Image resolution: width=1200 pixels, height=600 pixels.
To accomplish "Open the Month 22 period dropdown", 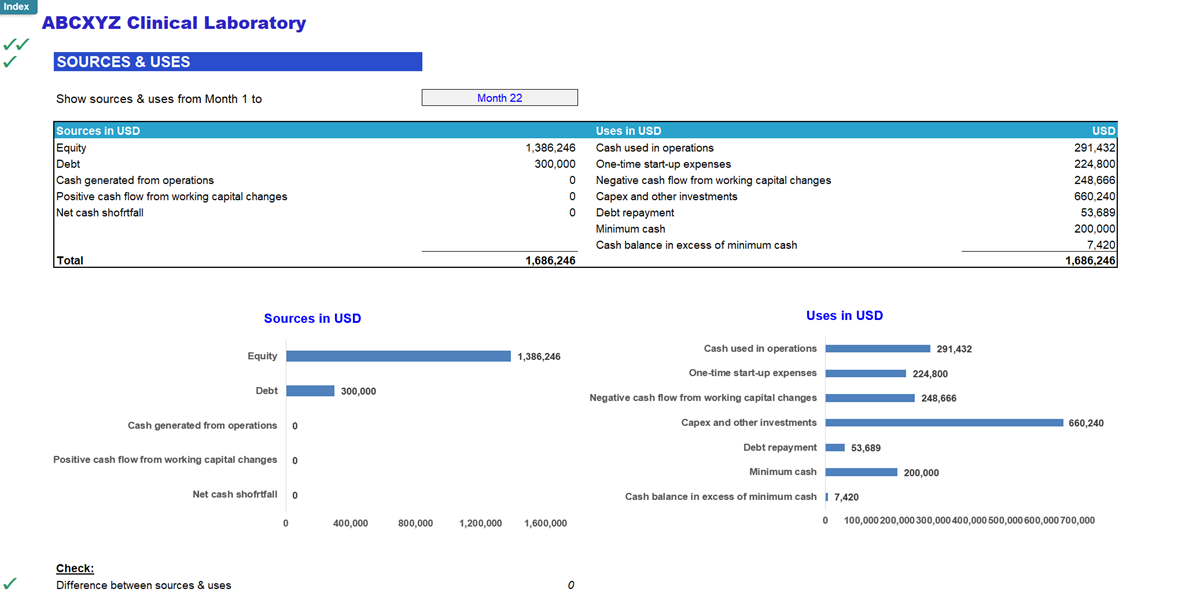I will pos(499,98).
